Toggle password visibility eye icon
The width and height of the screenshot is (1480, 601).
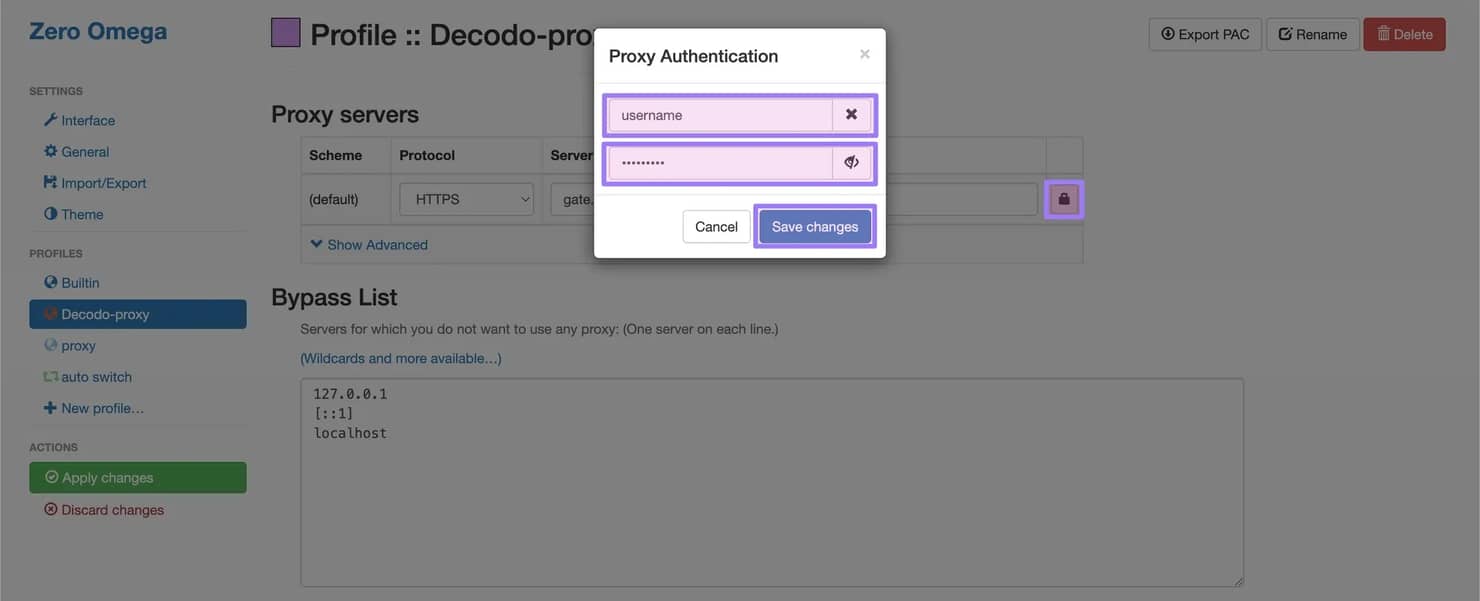coord(851,163)
